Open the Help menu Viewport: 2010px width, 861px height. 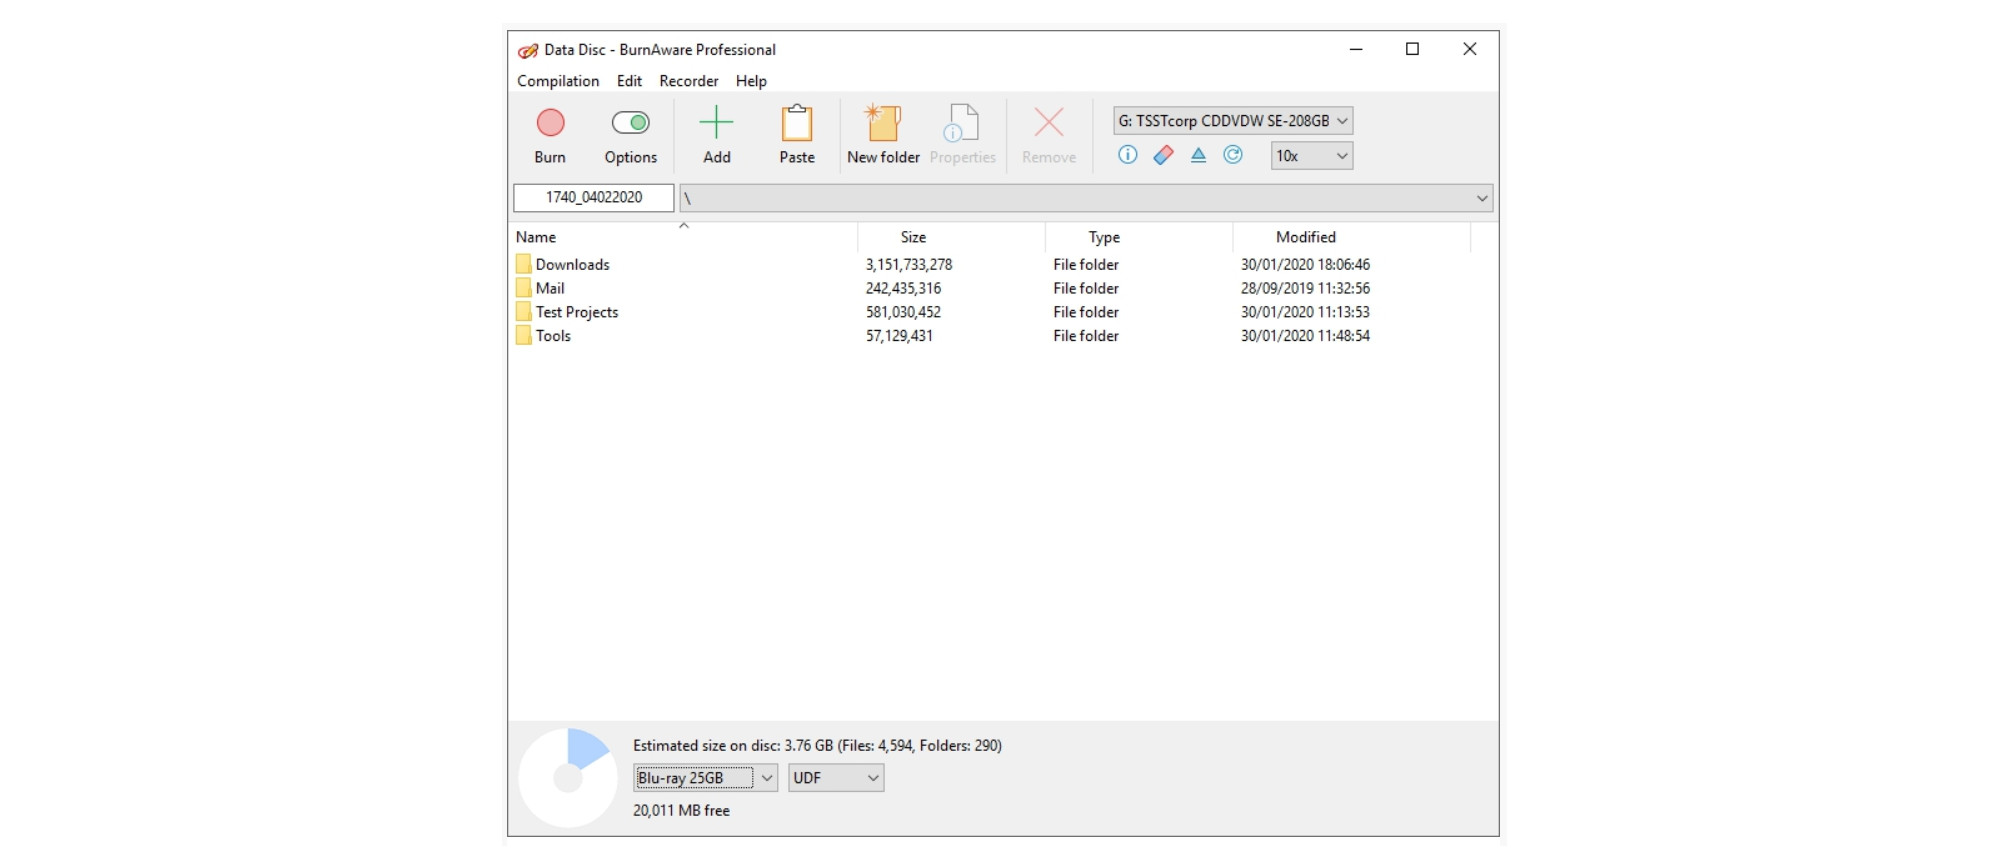pyautogui.click(x=751, y=81)
